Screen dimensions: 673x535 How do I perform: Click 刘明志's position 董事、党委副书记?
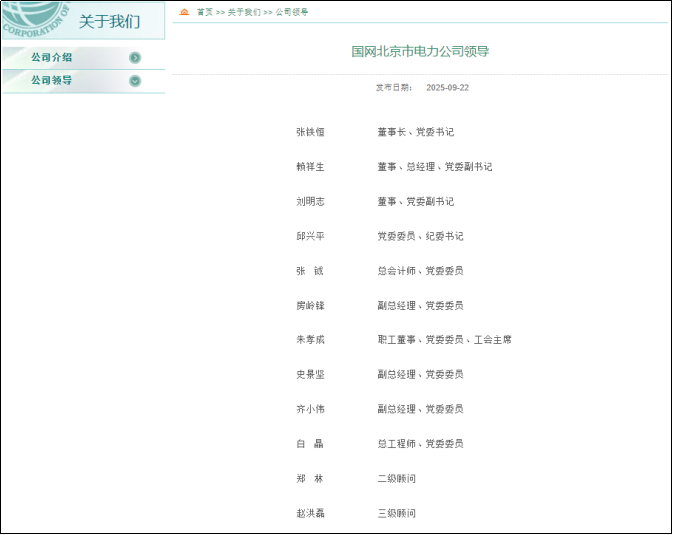pos(415,201)
